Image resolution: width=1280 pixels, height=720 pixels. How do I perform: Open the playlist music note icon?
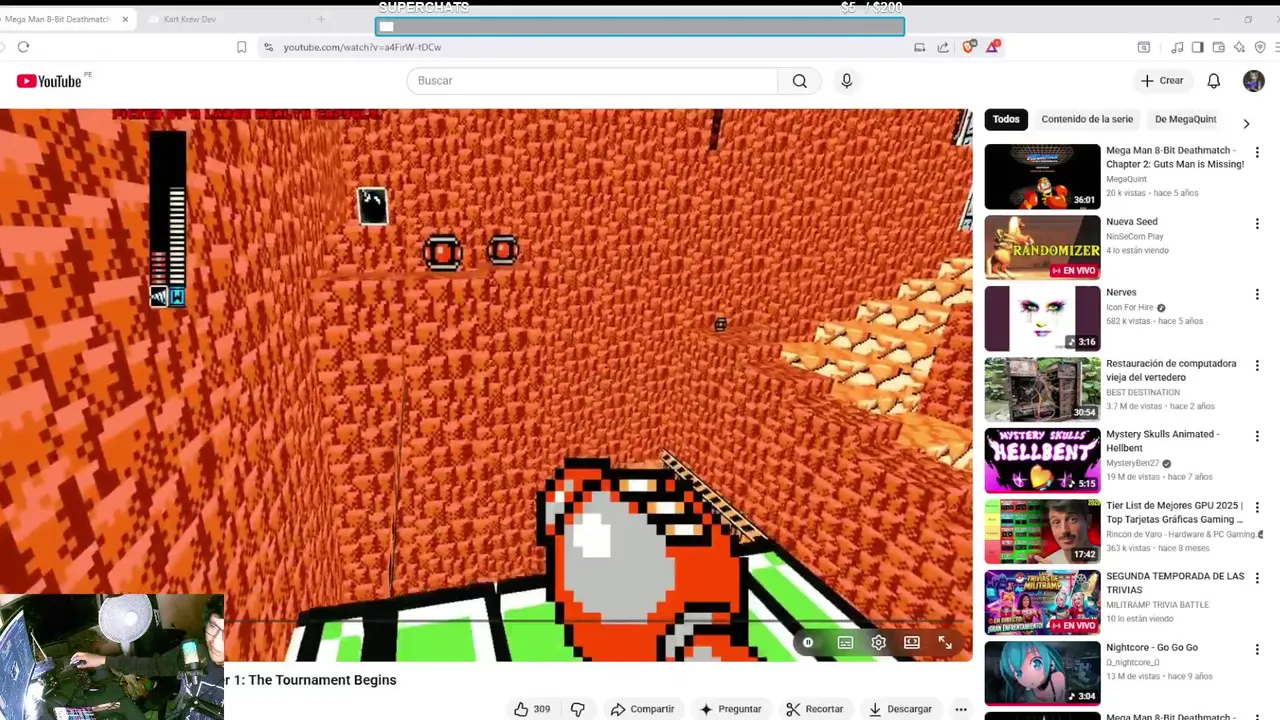tap(1177, 47)
